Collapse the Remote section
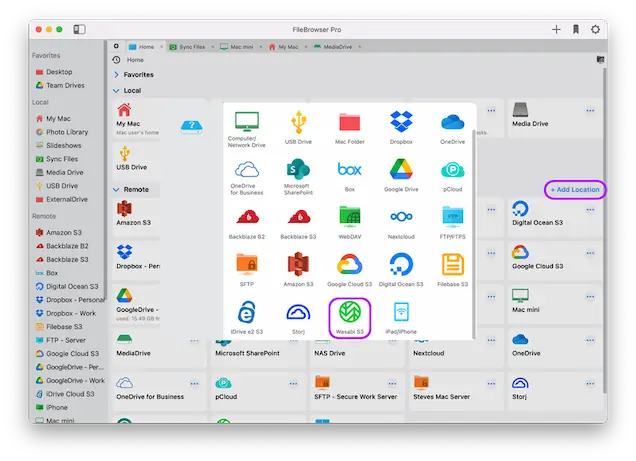The width and height of the screenshot is (636, 461). click(116, 189)
